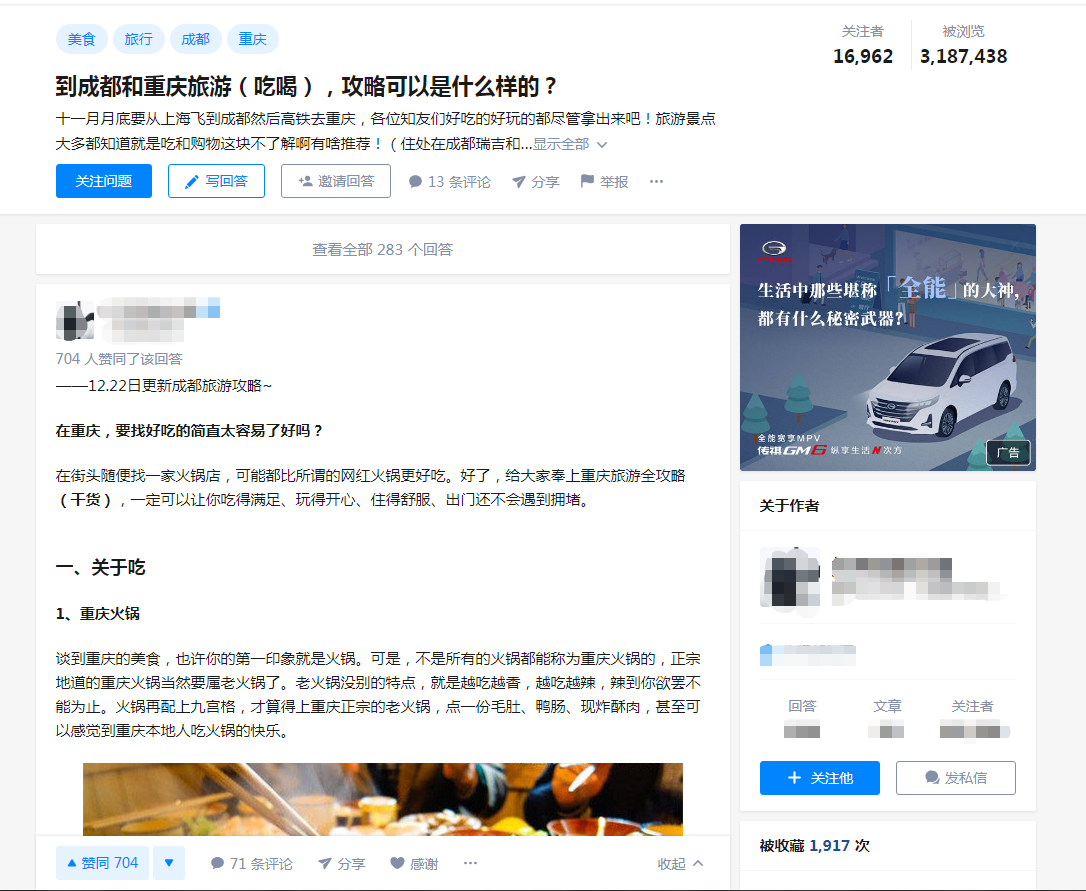Click the 发私信 message icon
The width and height of the screenshot is (1086, 891).
click(x=931, y=778)
